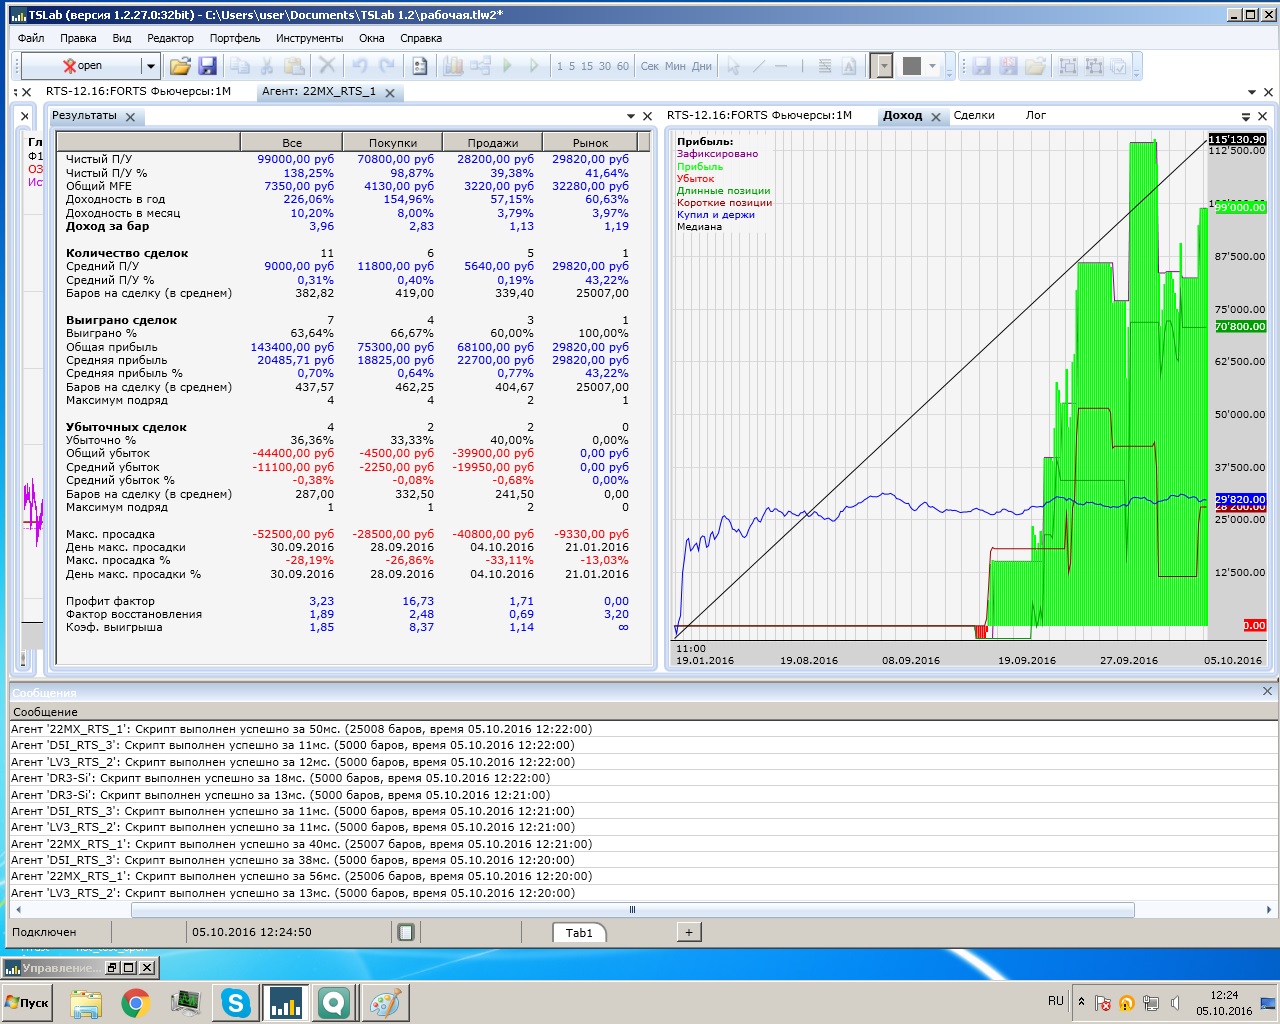1280x1024 pixels.
Task: Click the notebook icon in status bar
Action: pyautogui.click(x=406, y=932)
